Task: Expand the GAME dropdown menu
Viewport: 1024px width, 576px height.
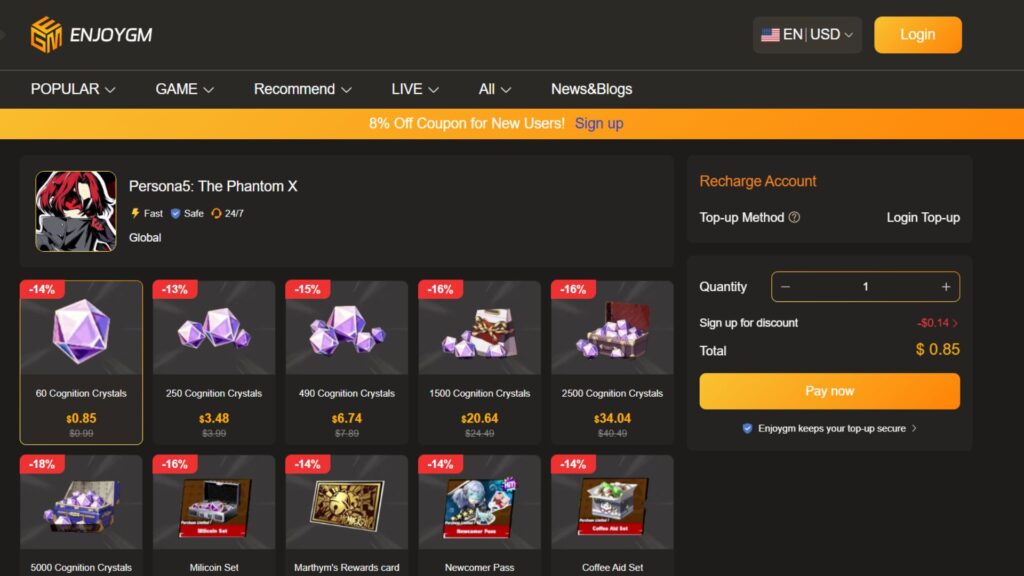Action: [x=184, y=89]
